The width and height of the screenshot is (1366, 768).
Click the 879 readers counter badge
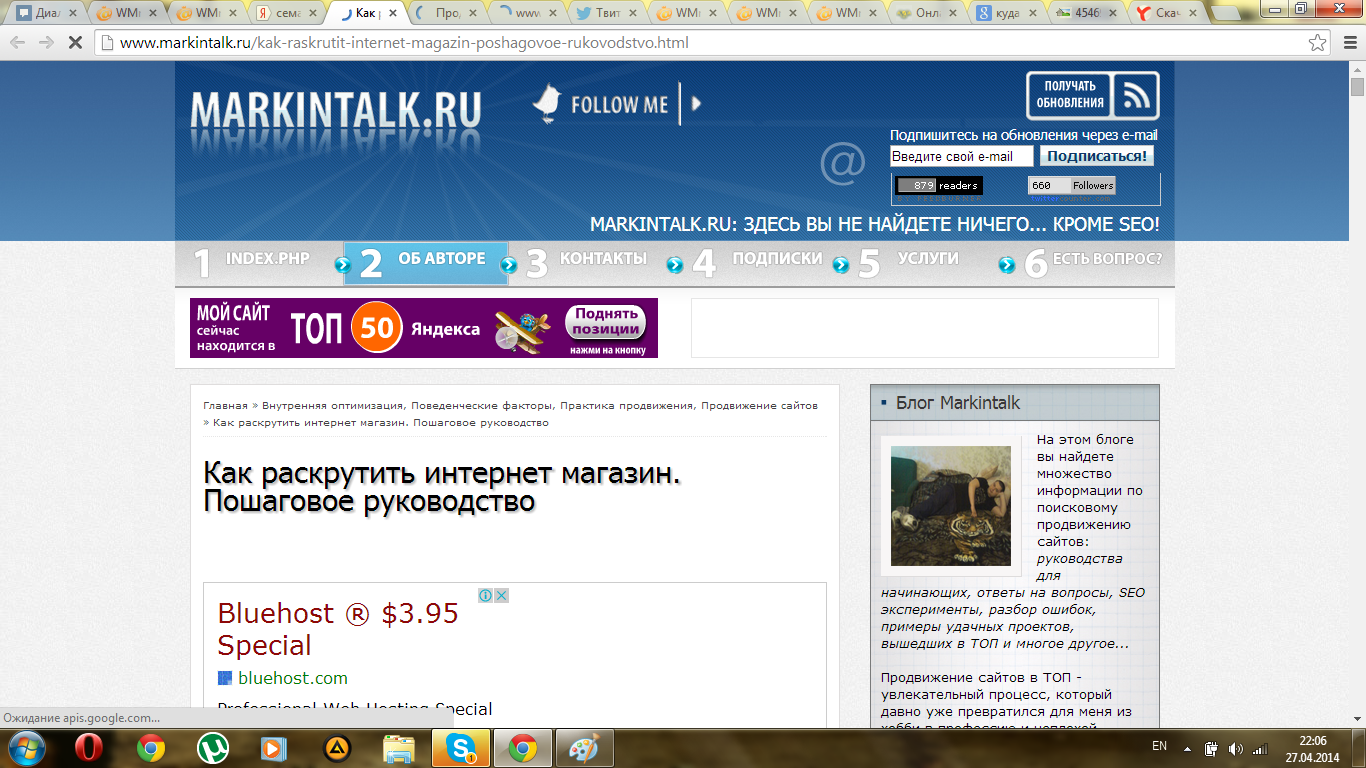939,185
